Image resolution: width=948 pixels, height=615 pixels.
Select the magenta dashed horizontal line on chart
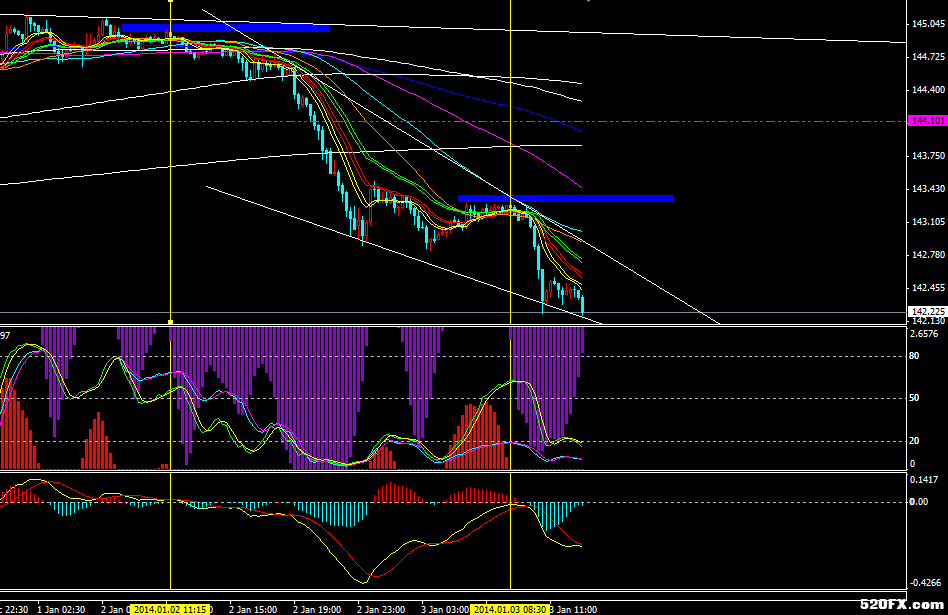coord(453,121)
